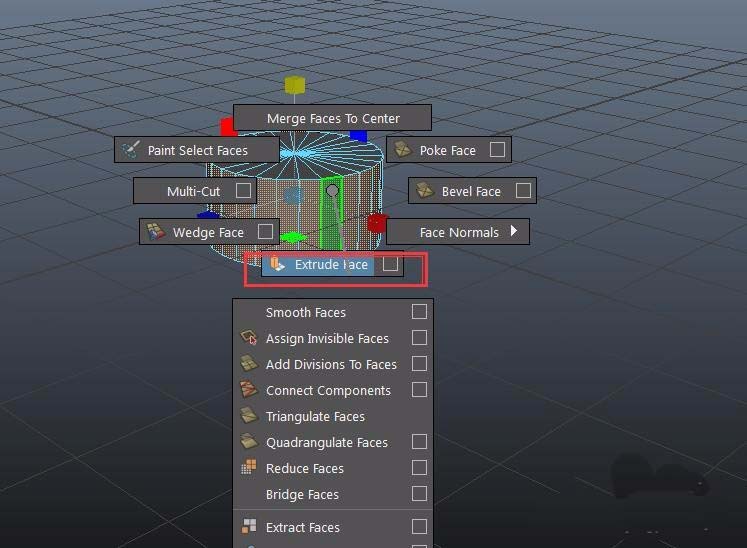Image resolution: width=747 pixels, height=548 pixels.
Task: Choose Bridge Faces entry
Action: tap(333, 494)
